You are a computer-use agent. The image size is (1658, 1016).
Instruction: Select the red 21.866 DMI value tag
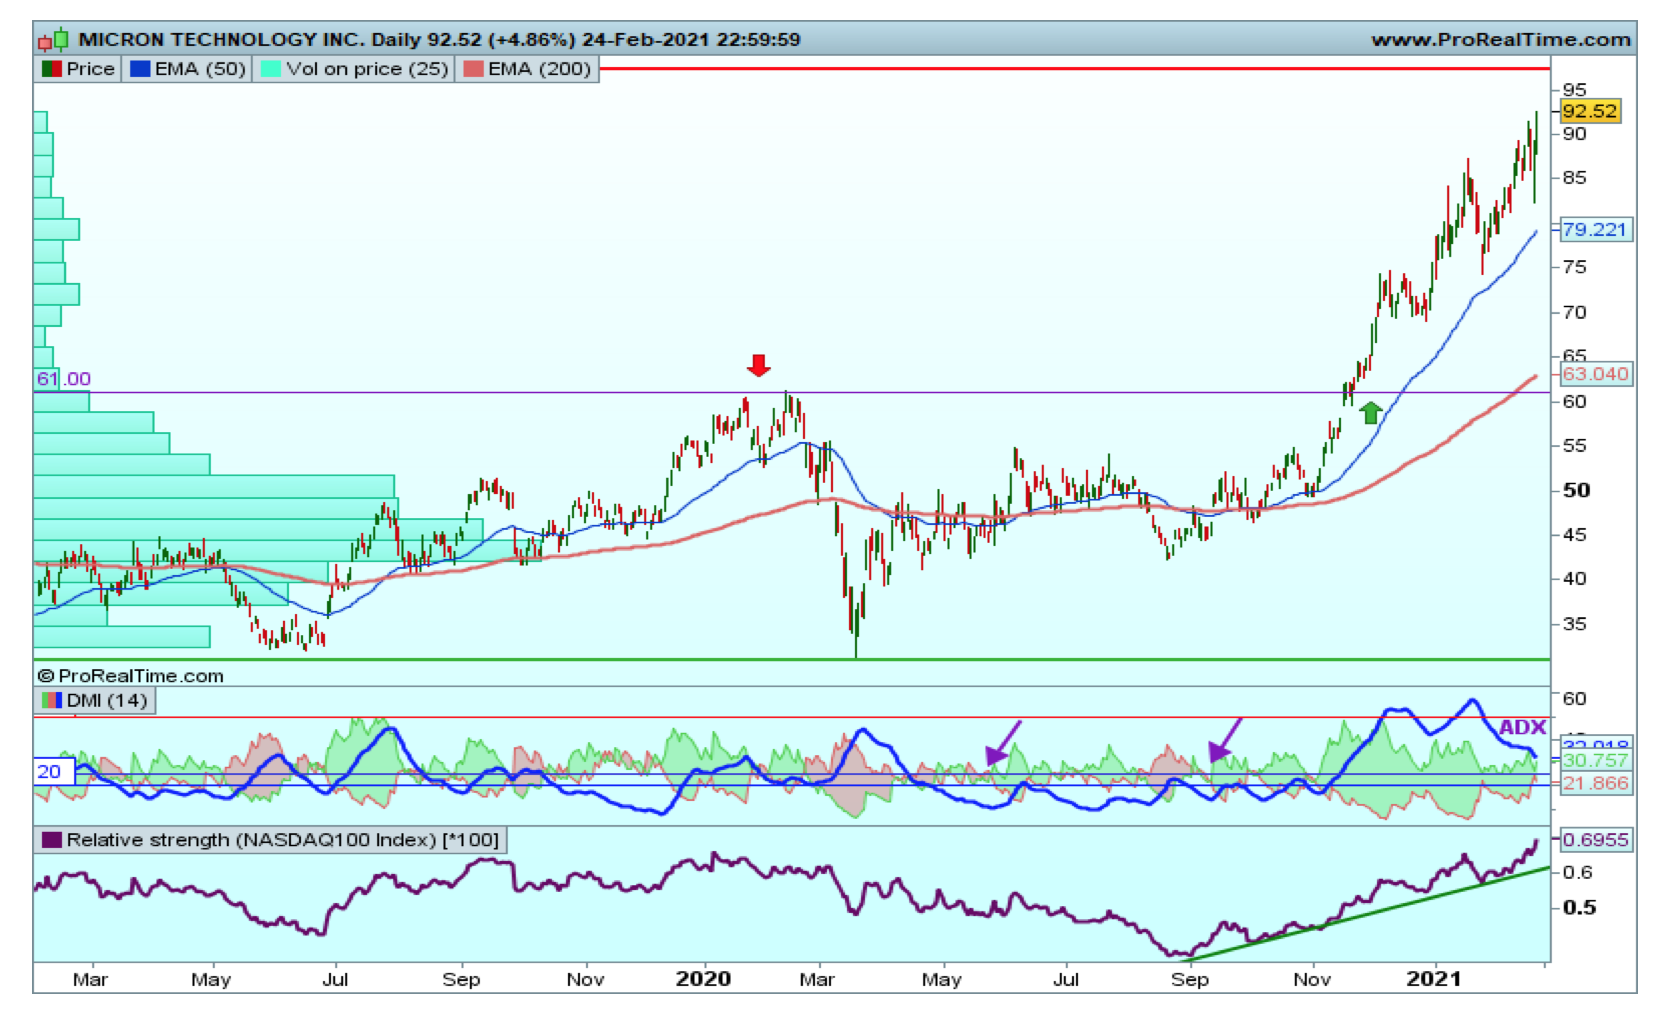coord(1596,784)
